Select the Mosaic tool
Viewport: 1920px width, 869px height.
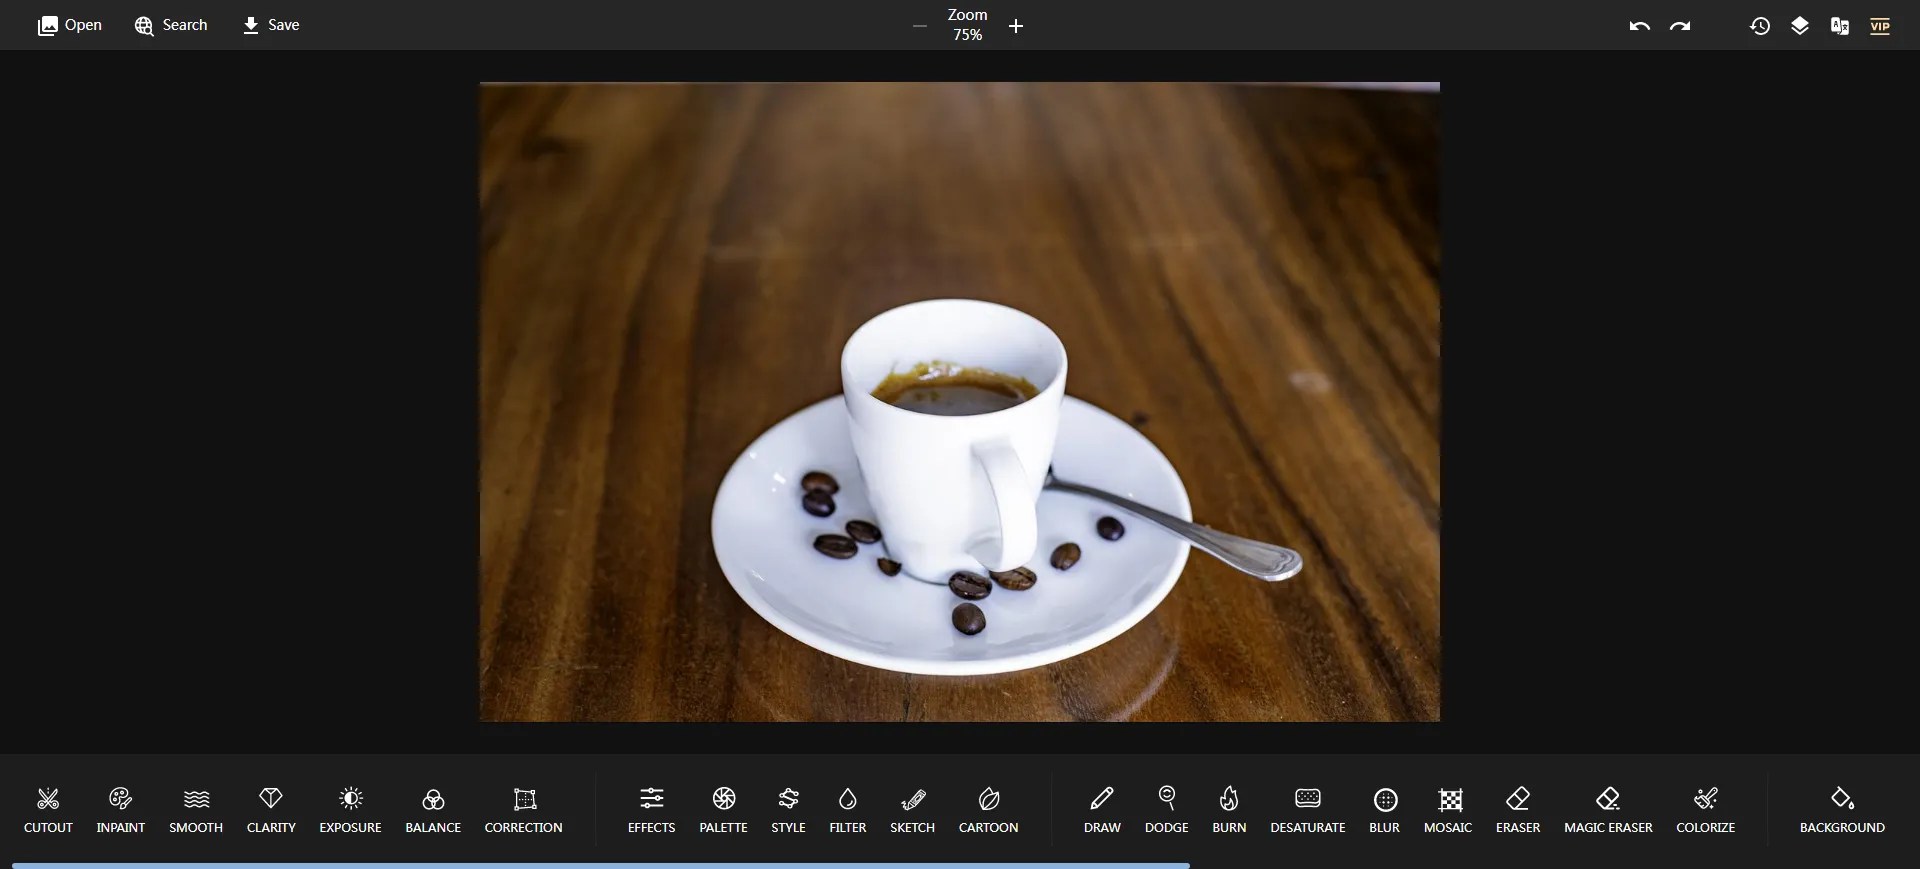[1449, 810]
